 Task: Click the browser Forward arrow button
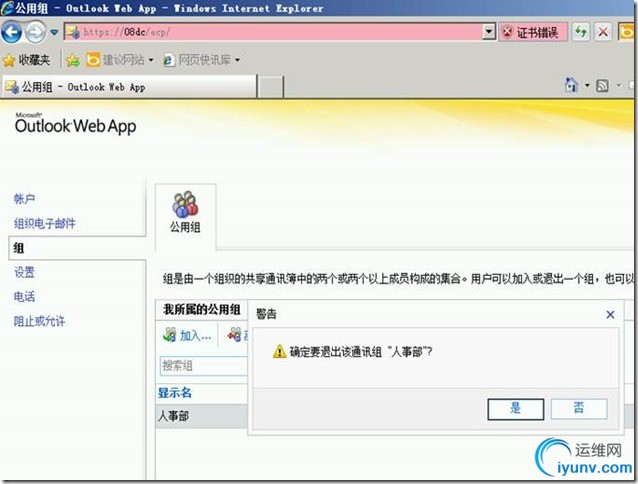click(x=35, y=32)
